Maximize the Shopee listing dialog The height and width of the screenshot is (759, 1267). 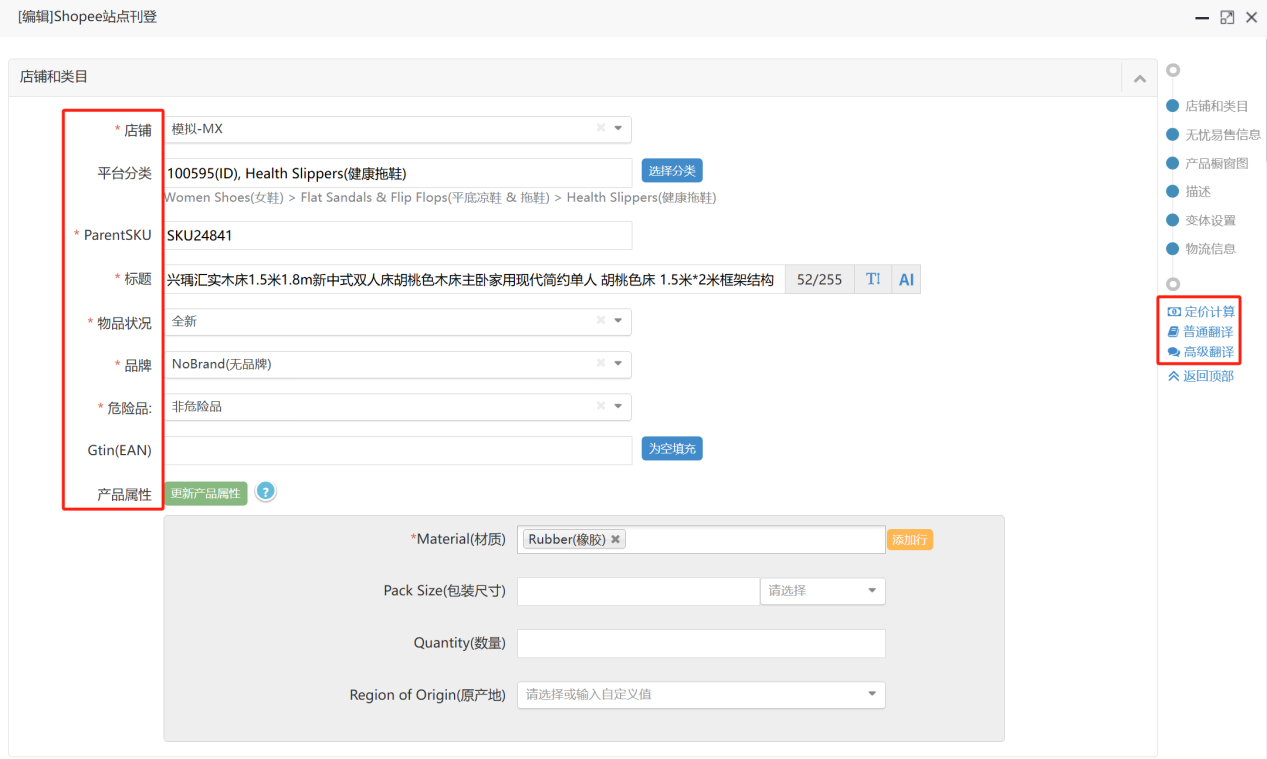click(1227, 17)
